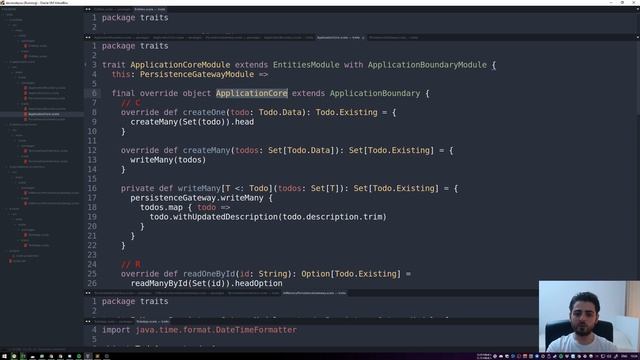The height and width of the screenshot is (360, 640).
Task: Select the active tab above the DateTimeFormatter code
Action: point(152,322)
